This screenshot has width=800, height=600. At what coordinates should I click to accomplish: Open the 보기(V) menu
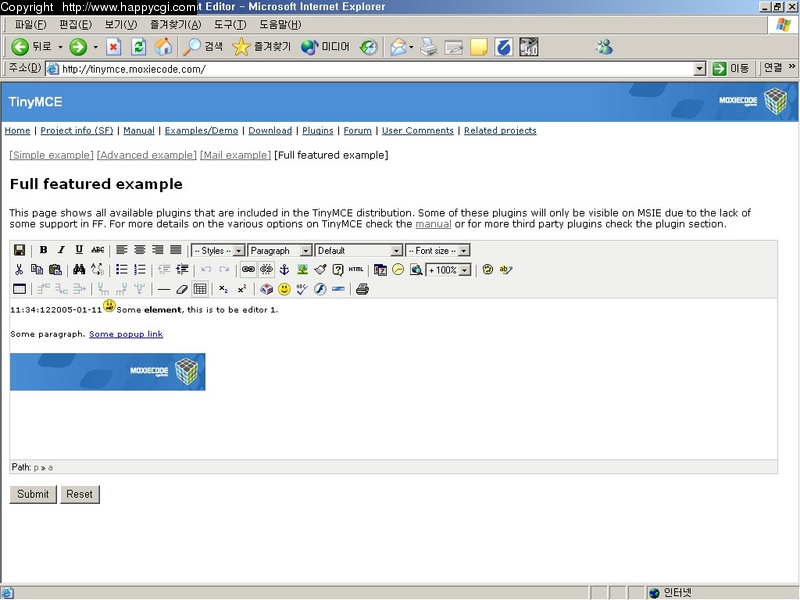(x=121, y=24)
